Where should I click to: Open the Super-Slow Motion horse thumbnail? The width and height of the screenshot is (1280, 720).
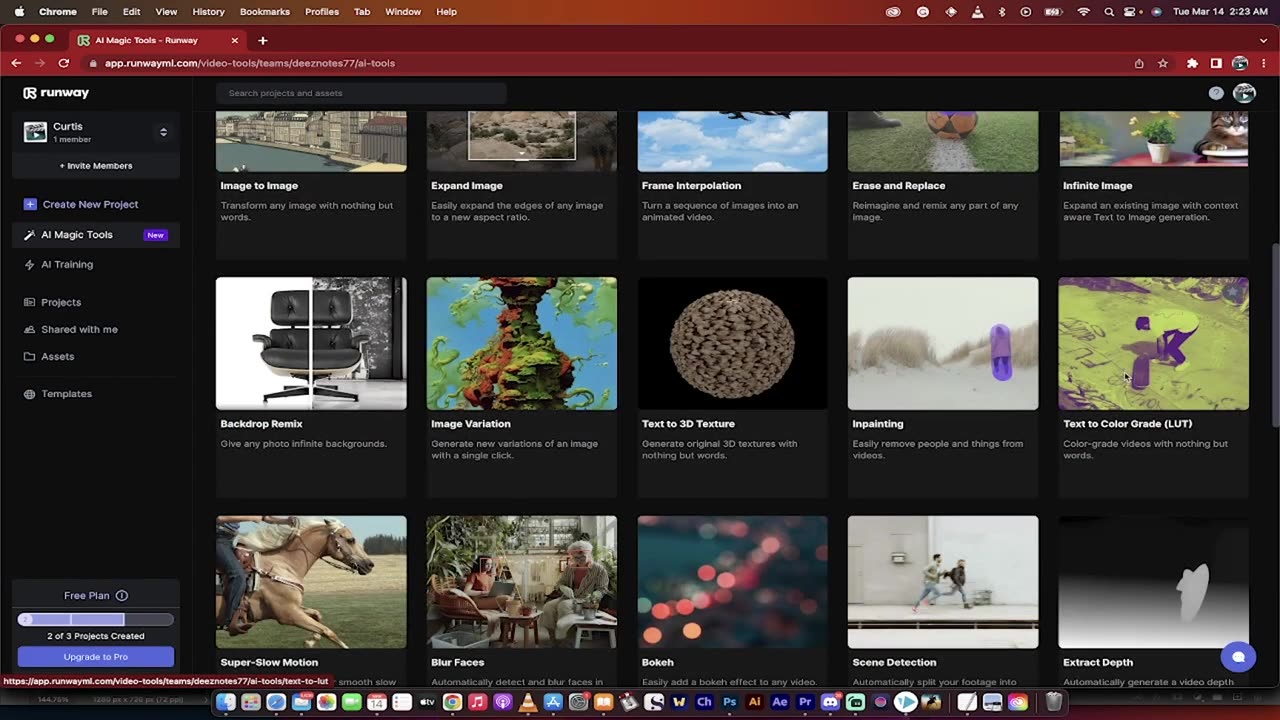[x=311, y=582]
